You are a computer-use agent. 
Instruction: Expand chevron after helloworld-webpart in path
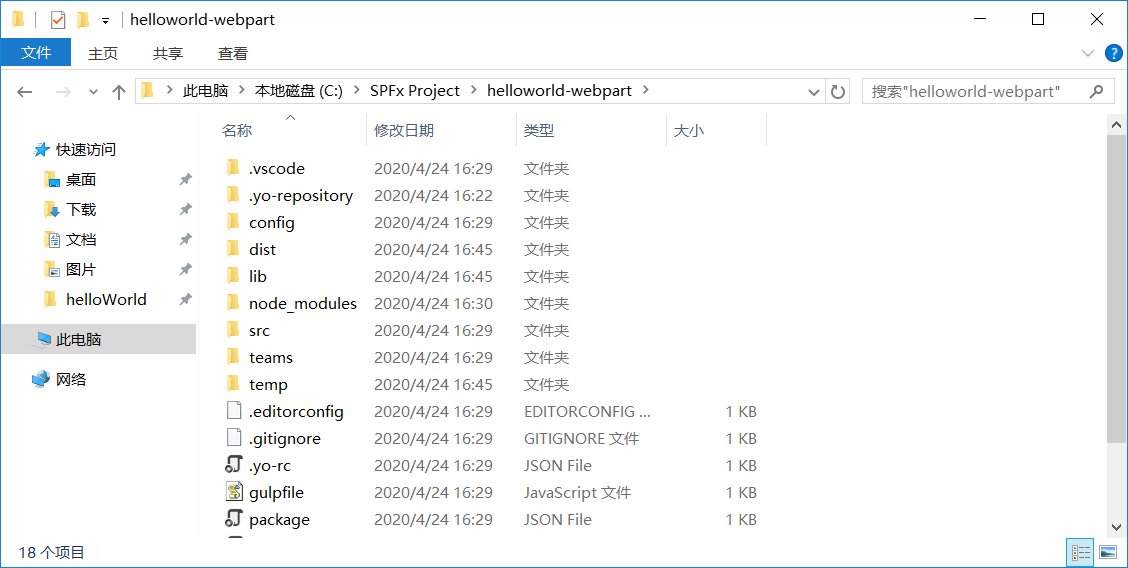645,91
